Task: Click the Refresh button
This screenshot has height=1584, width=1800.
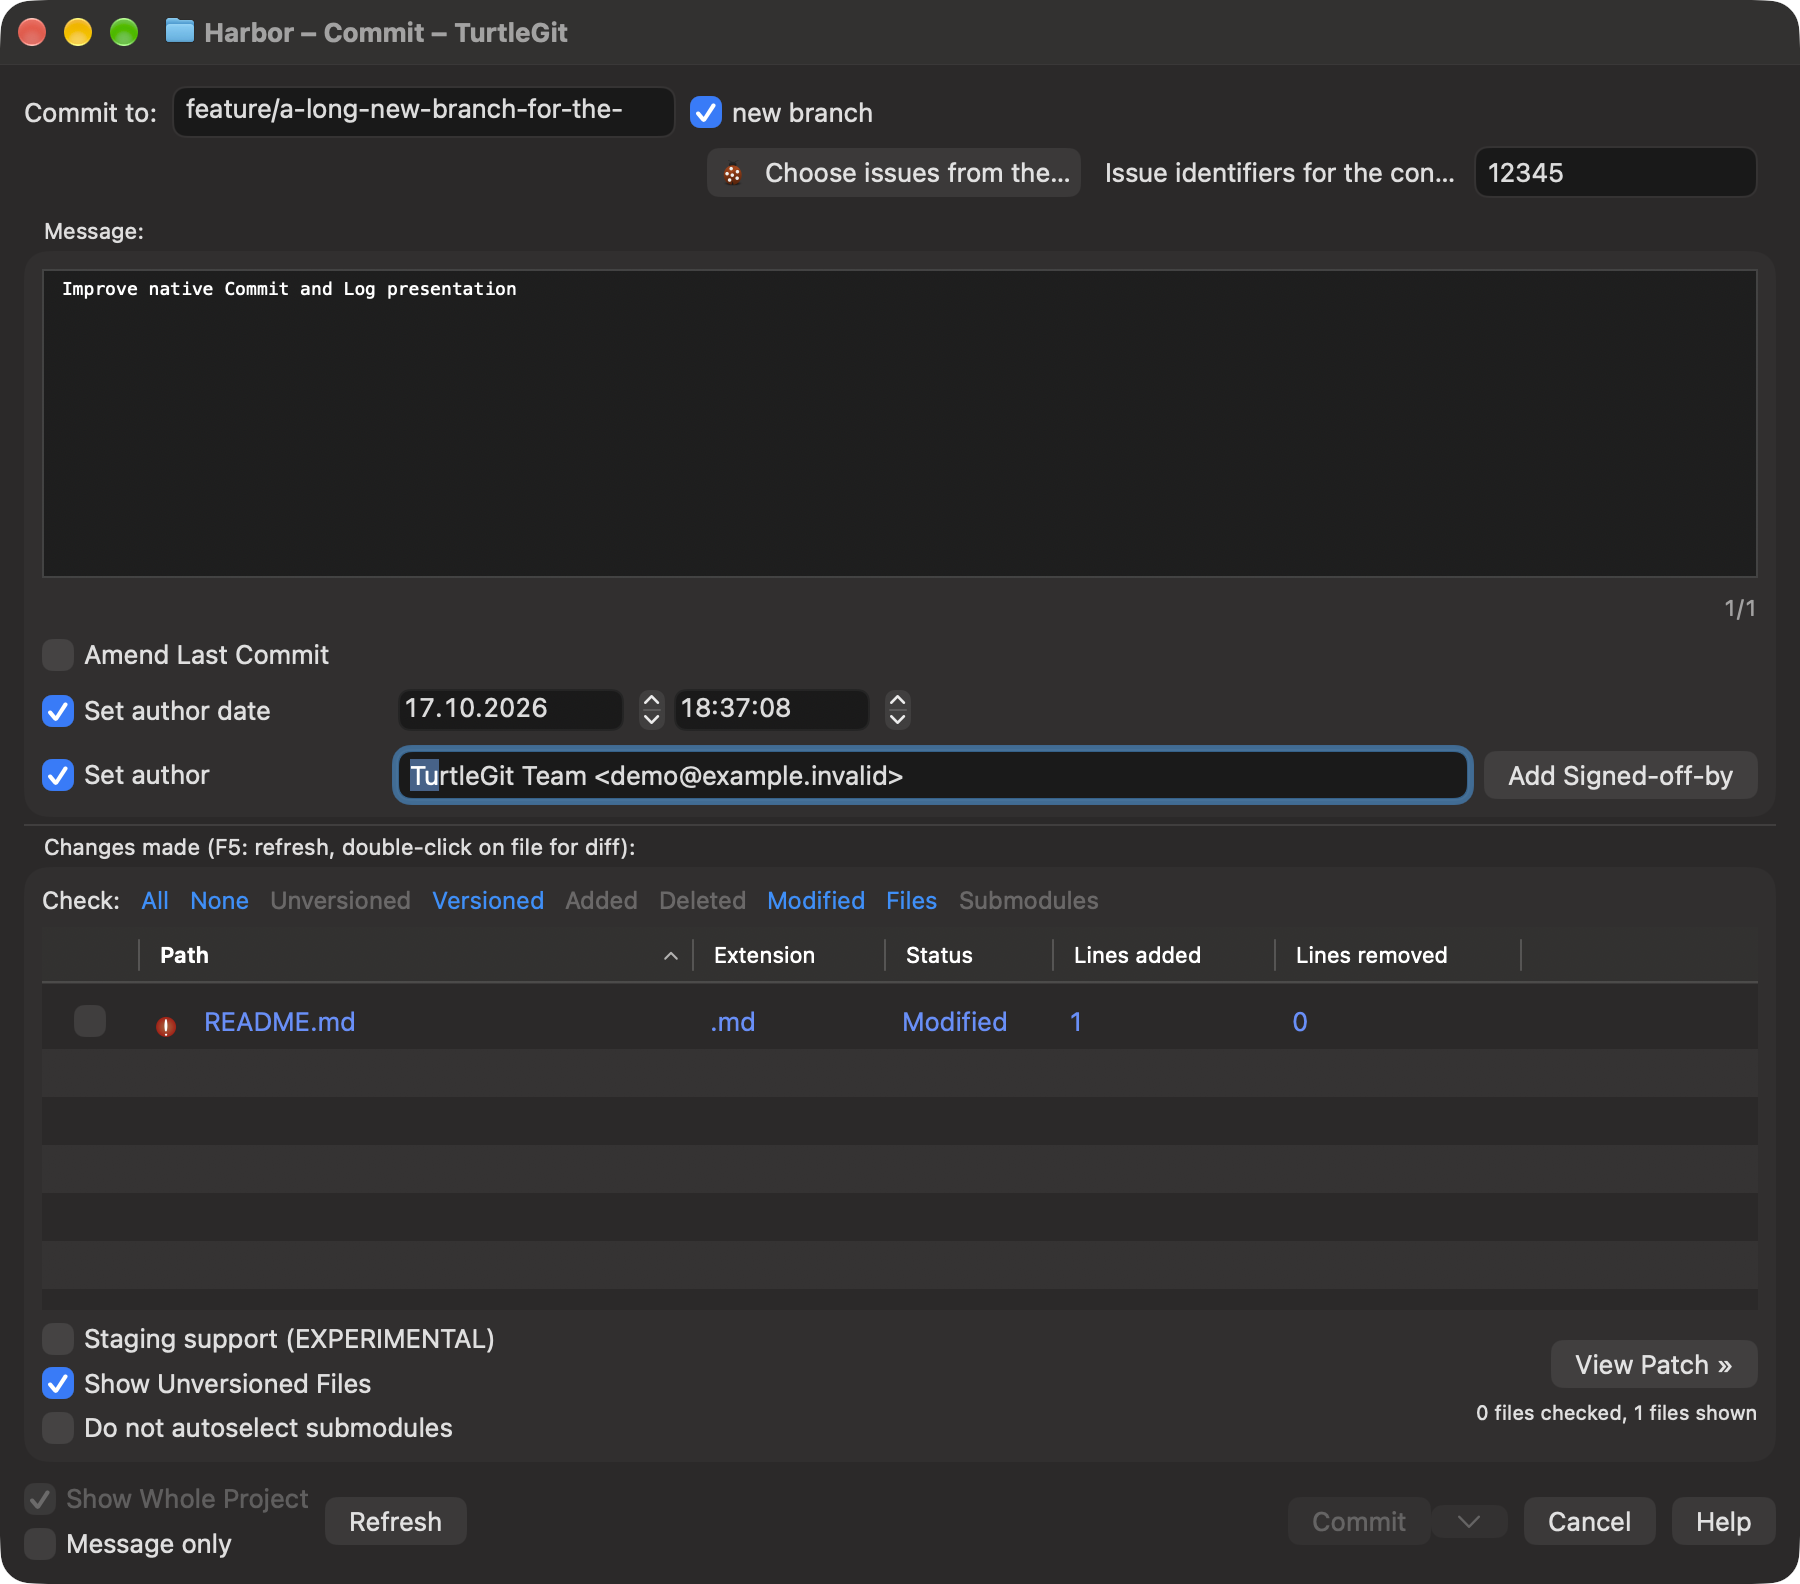Action: 395,1521
